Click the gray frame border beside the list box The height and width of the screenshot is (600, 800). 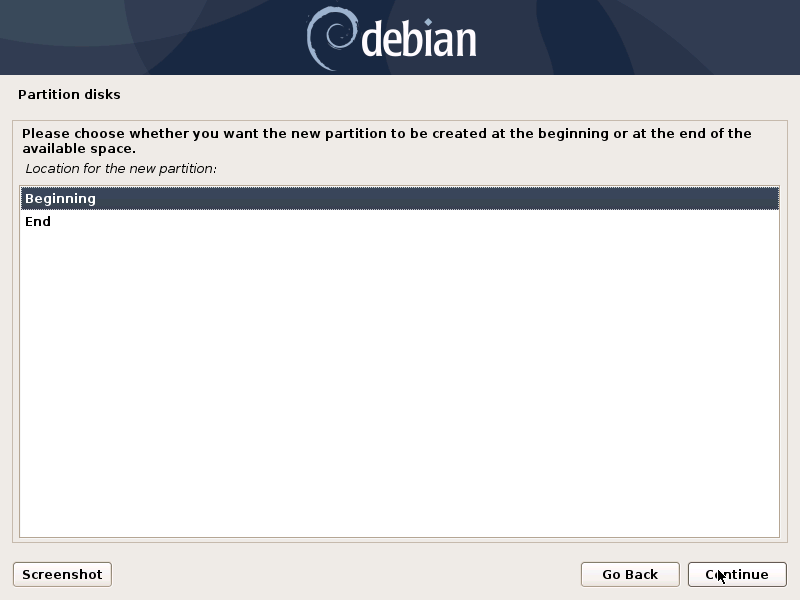coord(16,357)
